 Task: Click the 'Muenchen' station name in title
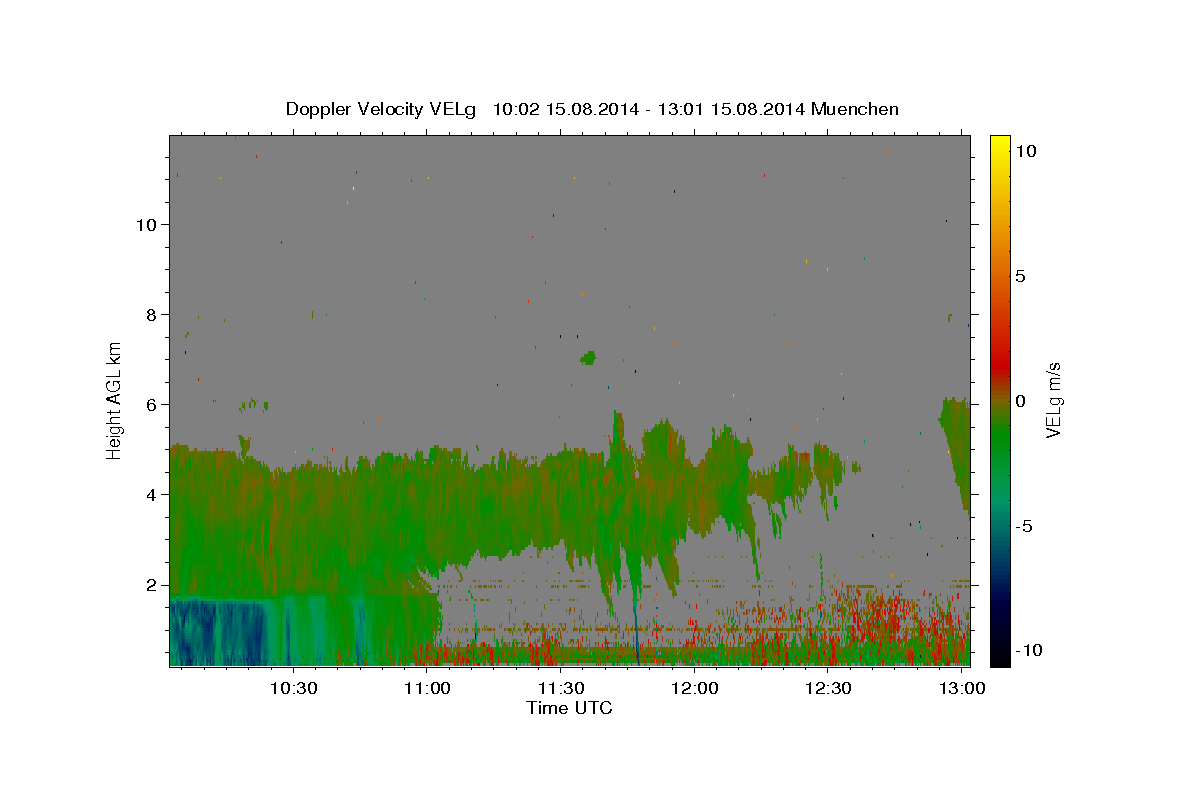(855, 109)
